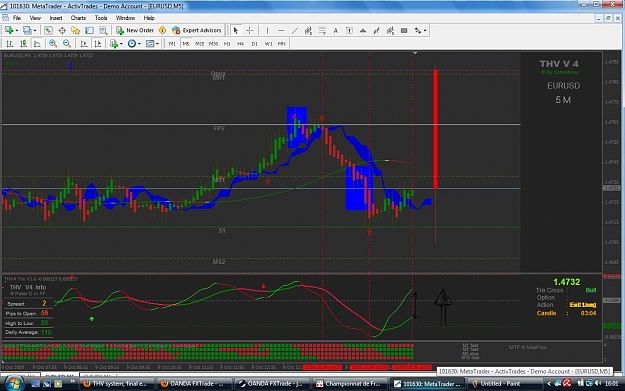Select the Line Chart display icon
This screenshot has height=391, width=625.
coord(37,44)
